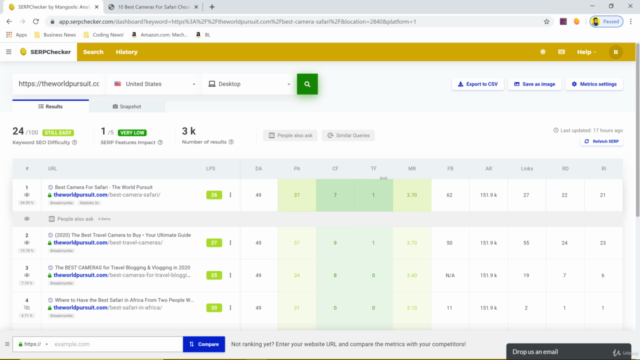Open the United States location dropdown
Screen dimensions: 640x360
click(154, 84)
